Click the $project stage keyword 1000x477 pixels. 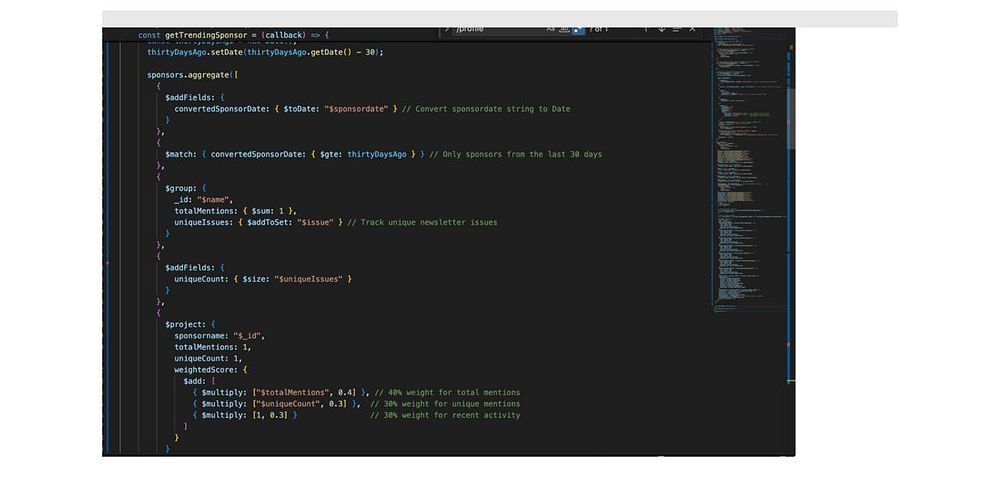[x=186, y=324]
